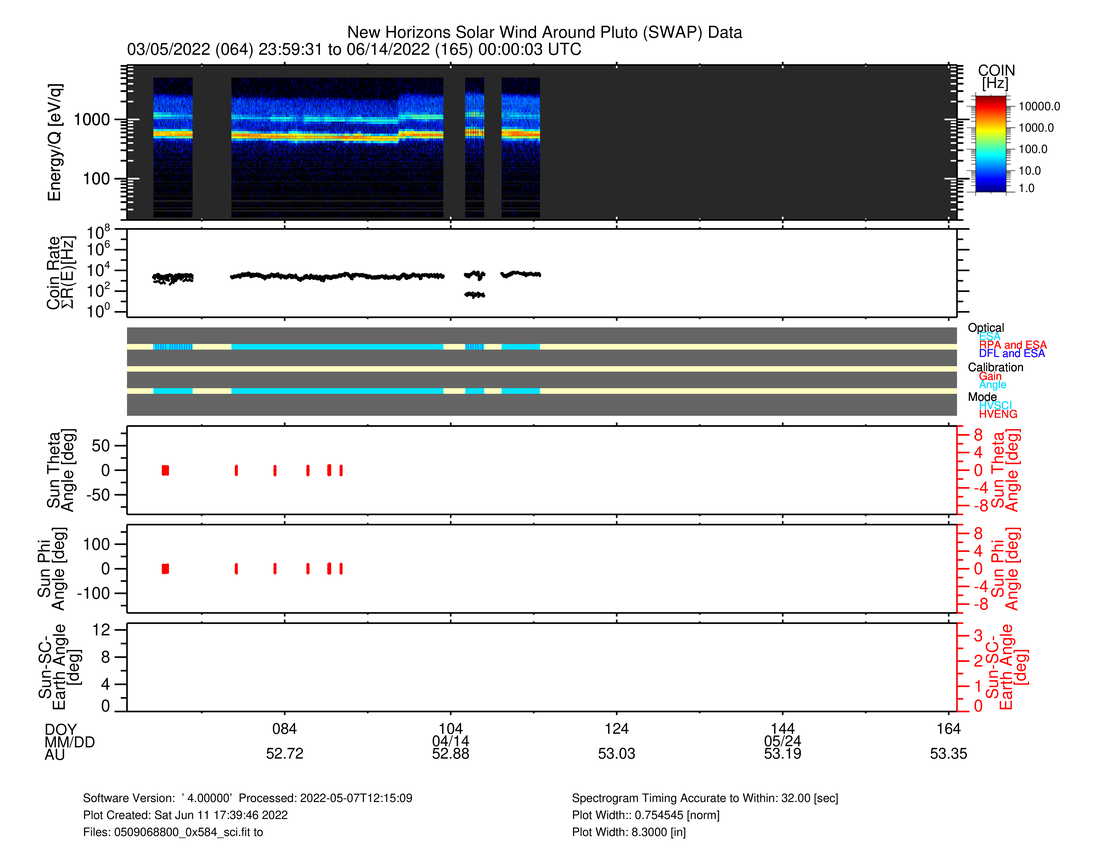Click the DOY 084 tick label
1100x850 pixels.
(x=285, y=727)
